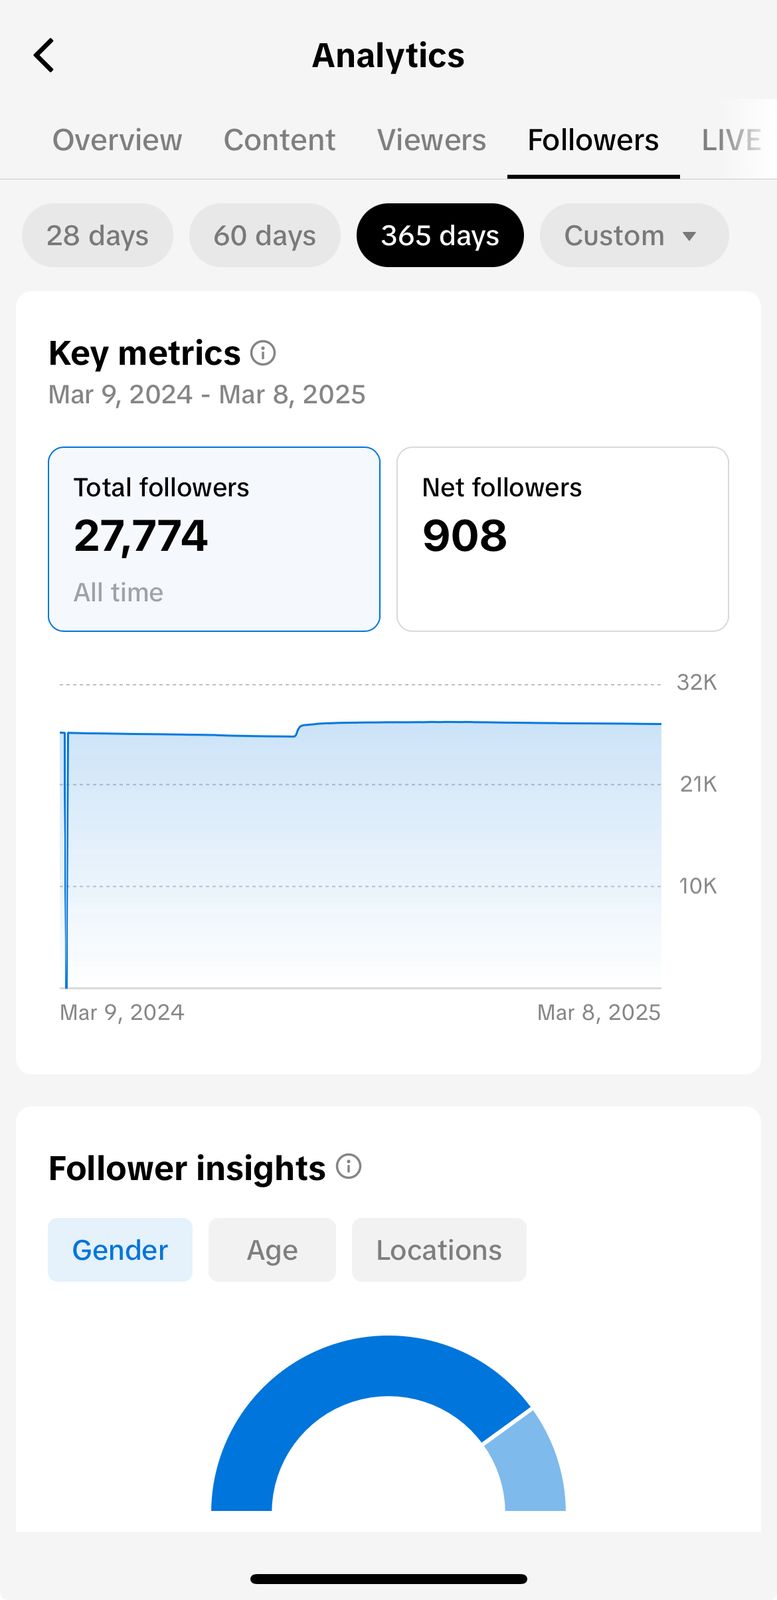The image size is (777, 1600).
Task: Select the 28 days range
Action: click(97, 236)
